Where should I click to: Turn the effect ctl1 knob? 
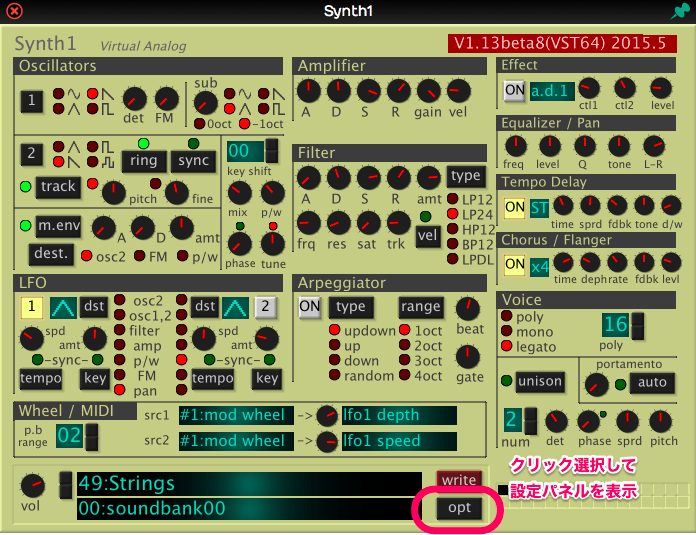point(589,88)
